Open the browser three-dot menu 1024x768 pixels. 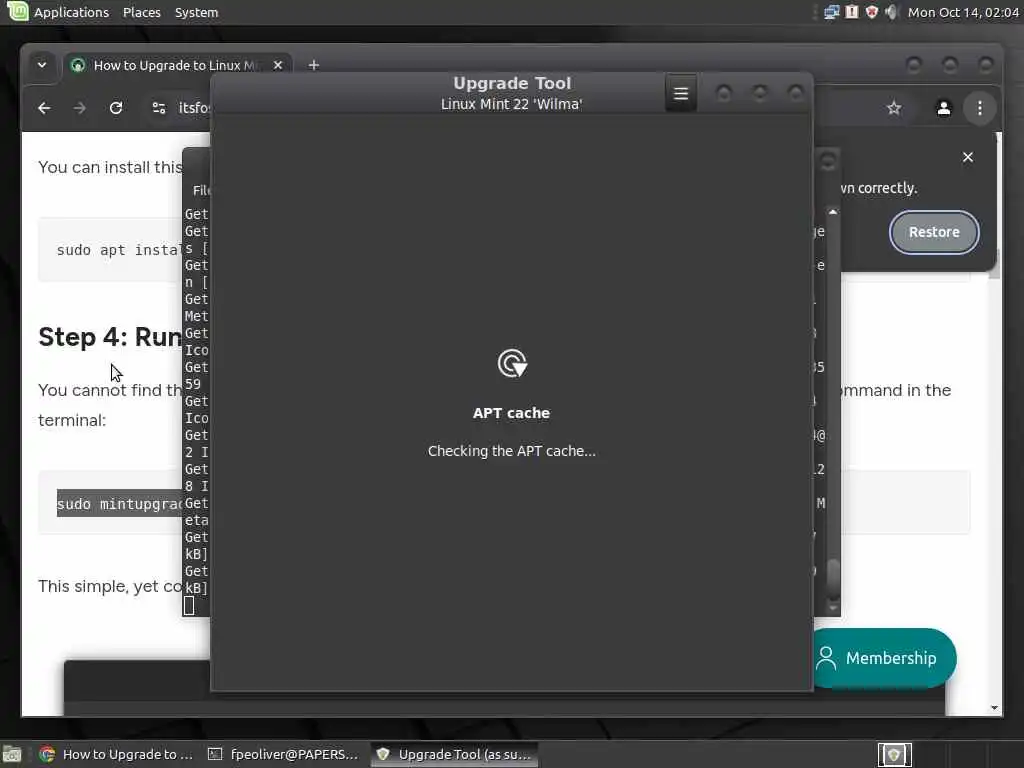(x=980, y=108)
